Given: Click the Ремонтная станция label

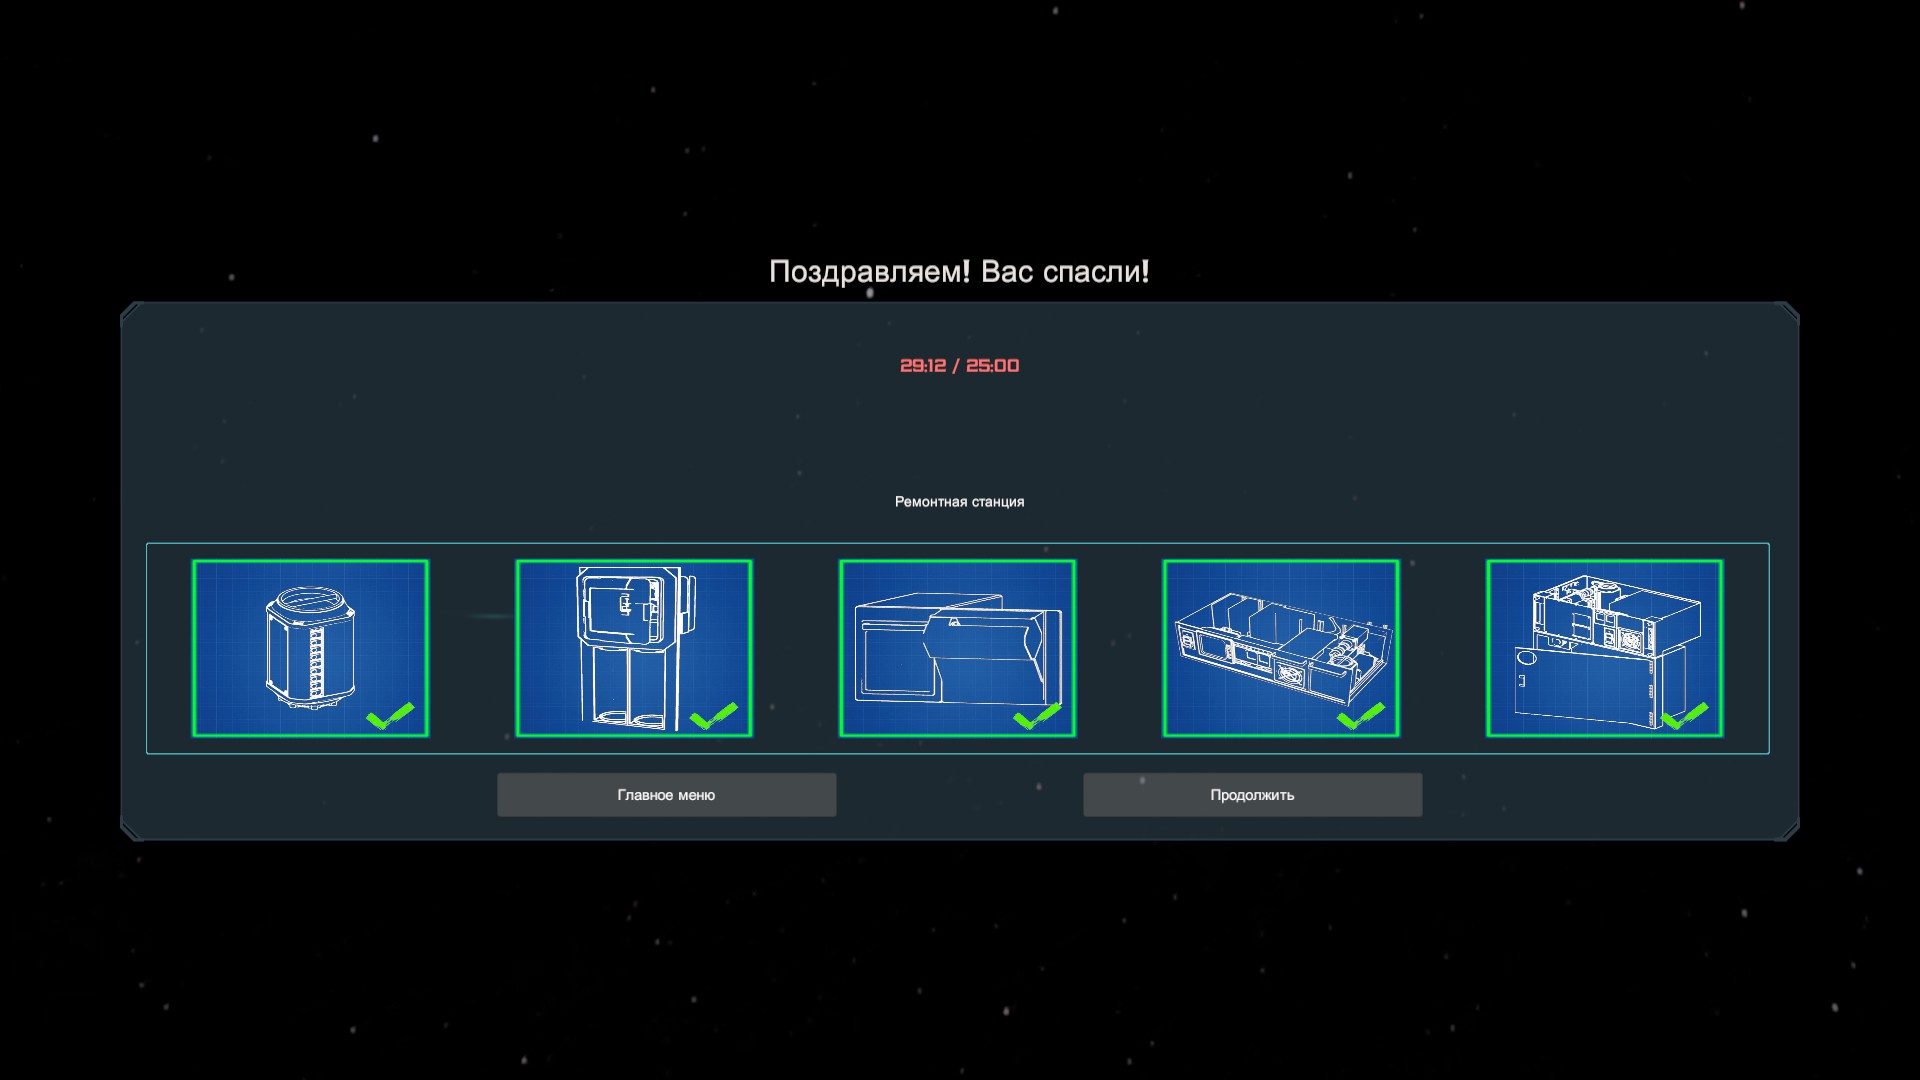Looking at the screenshot, I should pyautogui.click(x=959, y=502).
